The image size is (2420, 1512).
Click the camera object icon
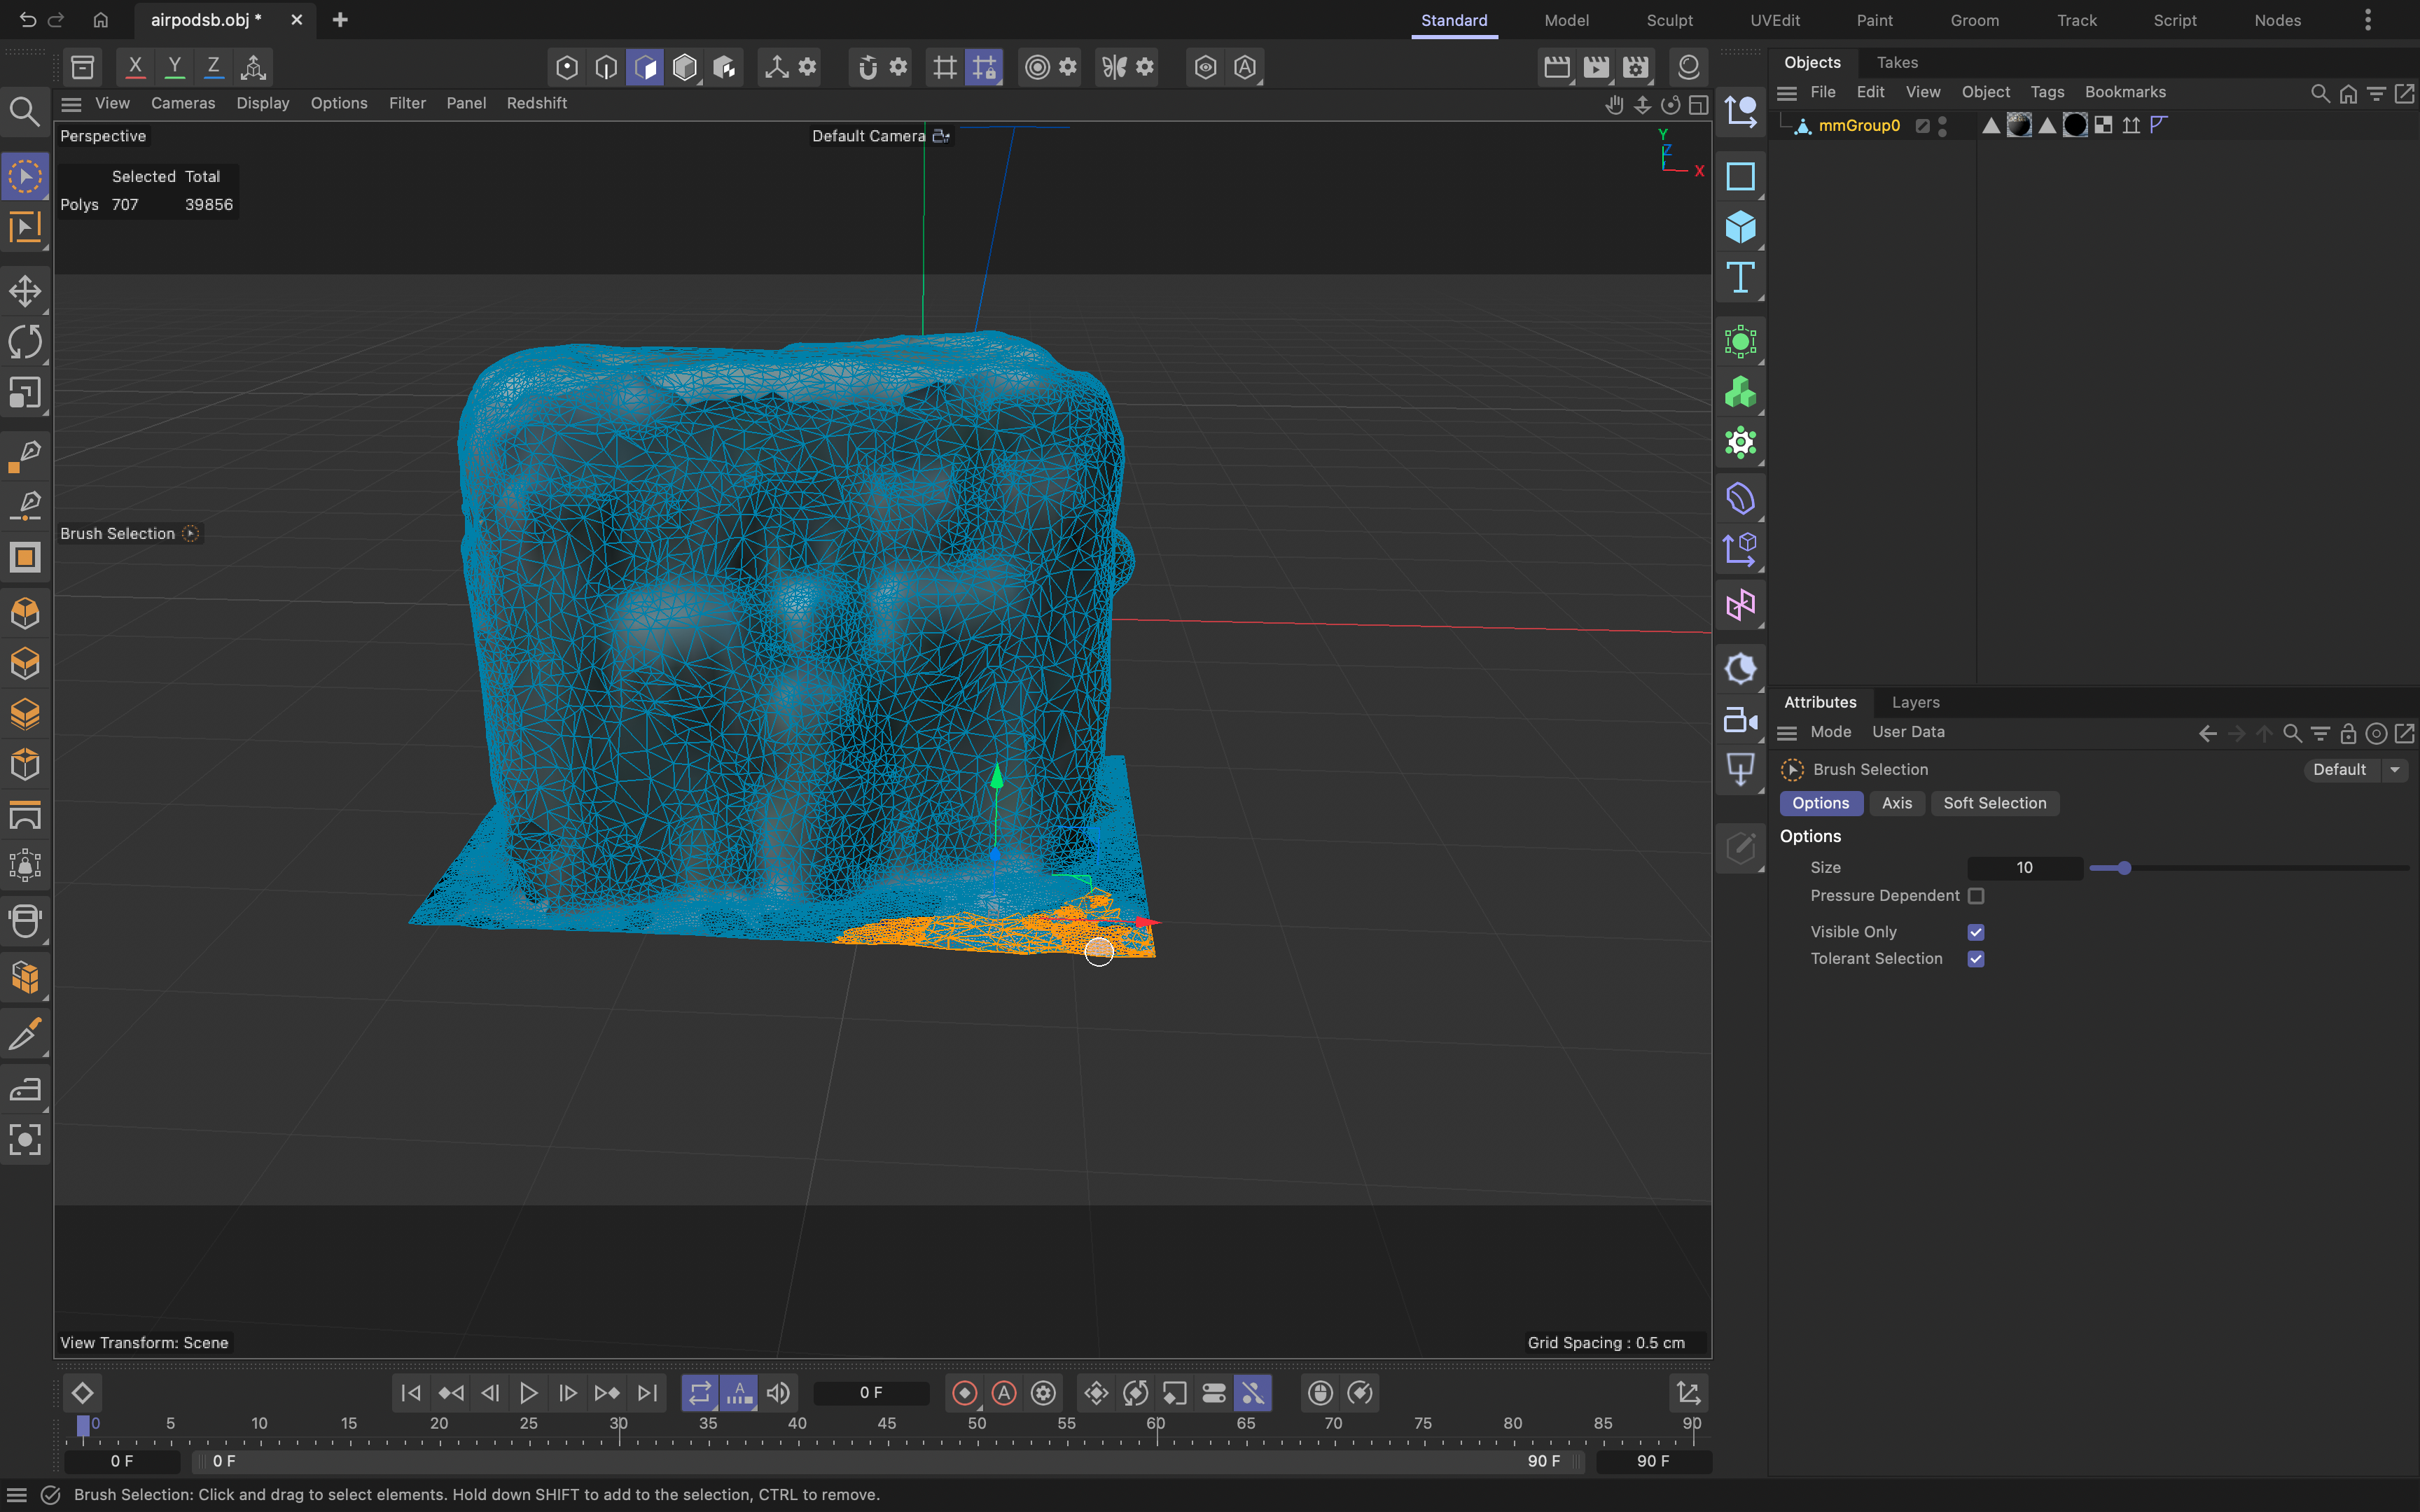[1740, 720]
